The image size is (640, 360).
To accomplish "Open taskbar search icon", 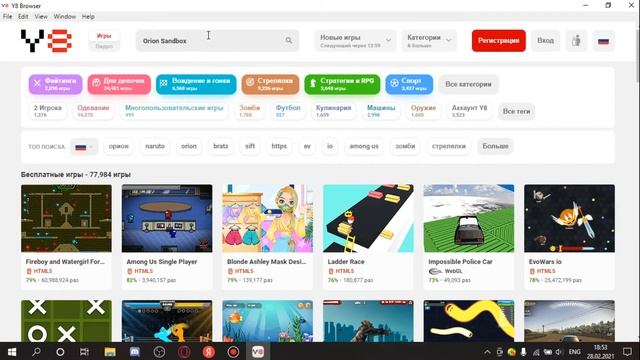I will (36, 351).
